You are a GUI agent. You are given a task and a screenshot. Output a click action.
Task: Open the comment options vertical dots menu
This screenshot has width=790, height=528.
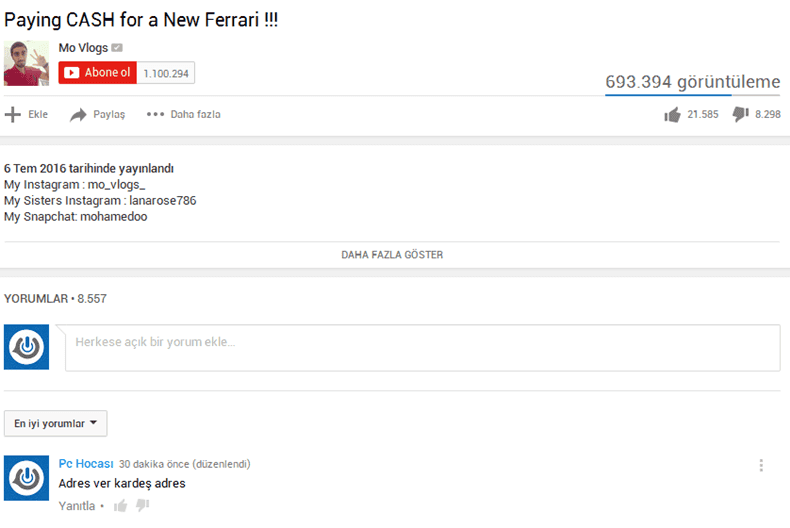tap(761, 465)
